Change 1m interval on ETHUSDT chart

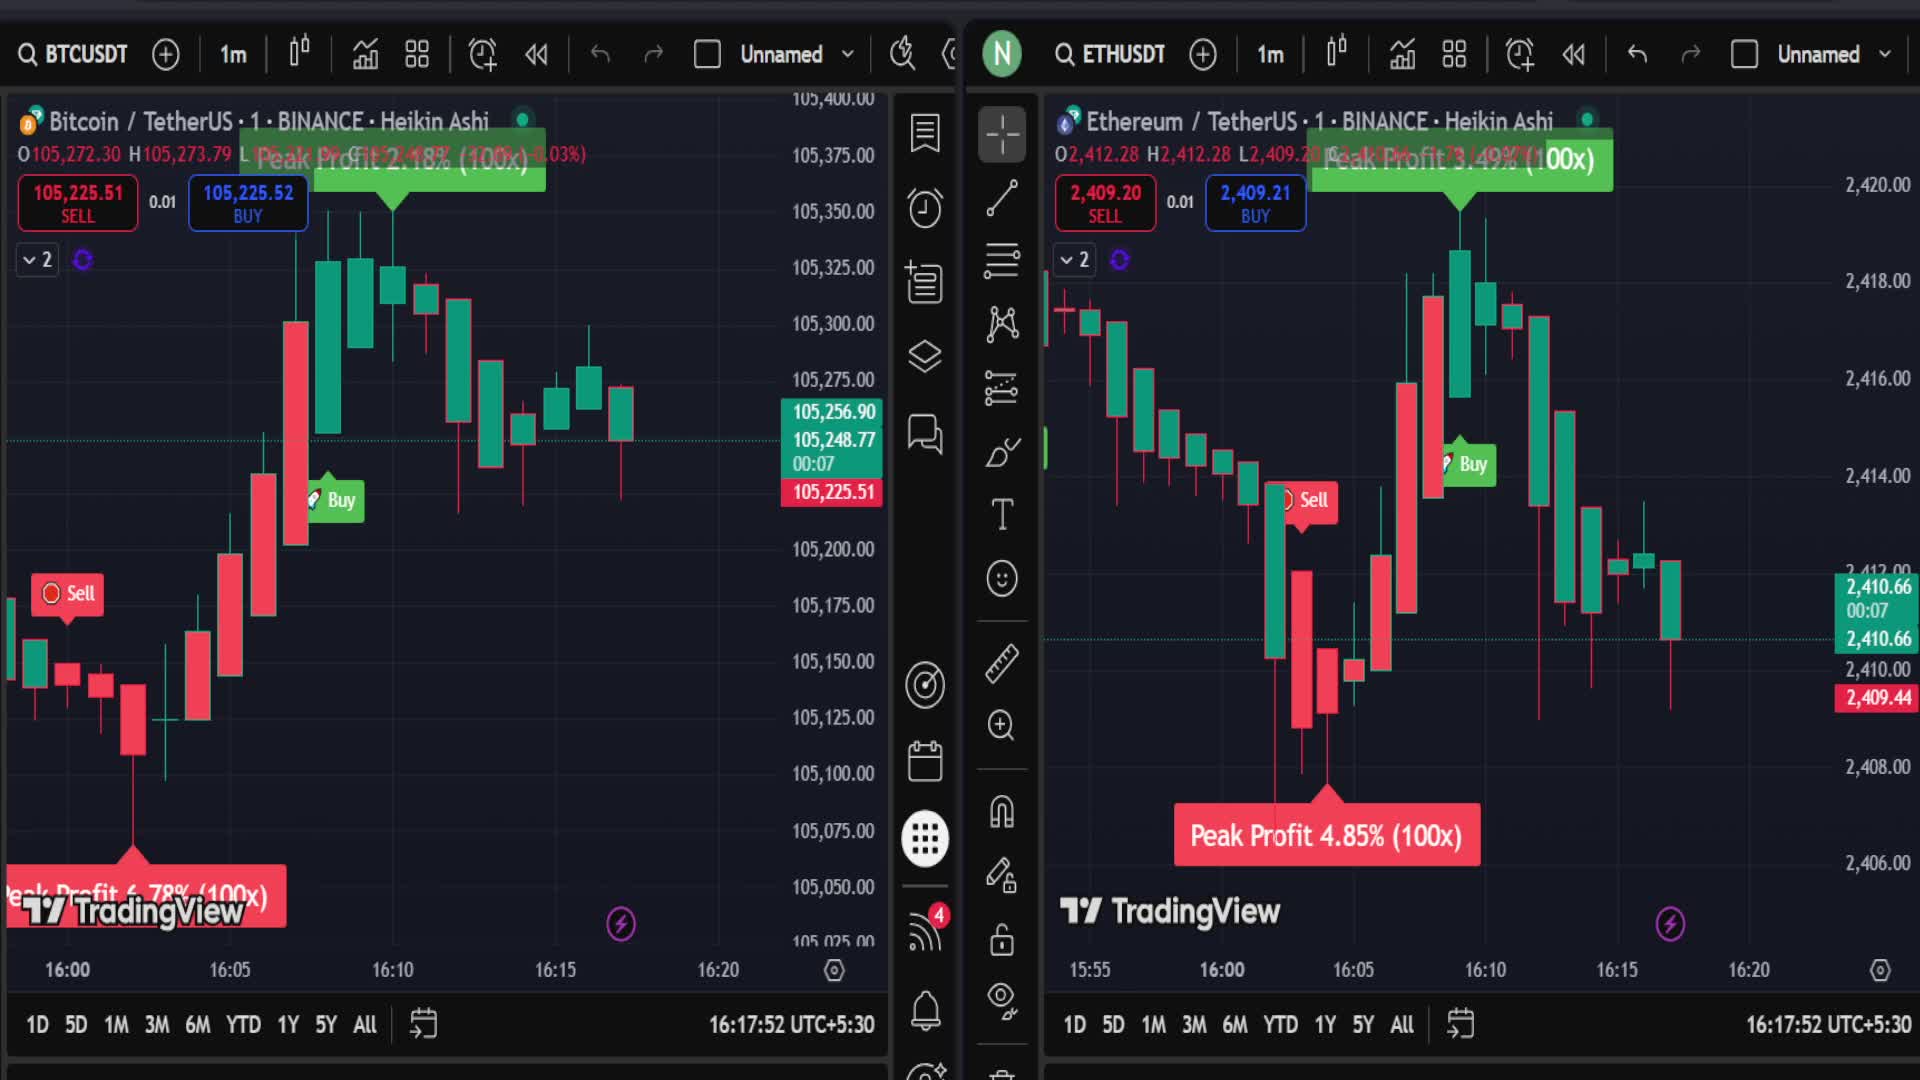coord(1270,54)
